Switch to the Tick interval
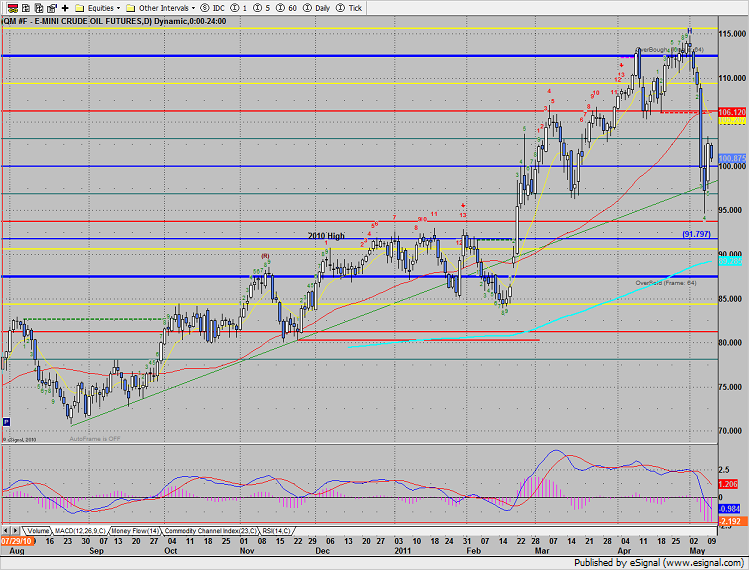 [x=349, y=8]
